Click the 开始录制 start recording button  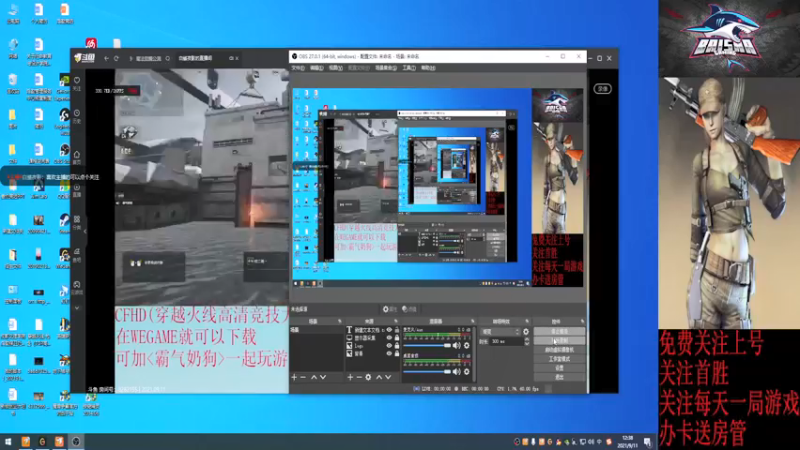coord(559,340)
